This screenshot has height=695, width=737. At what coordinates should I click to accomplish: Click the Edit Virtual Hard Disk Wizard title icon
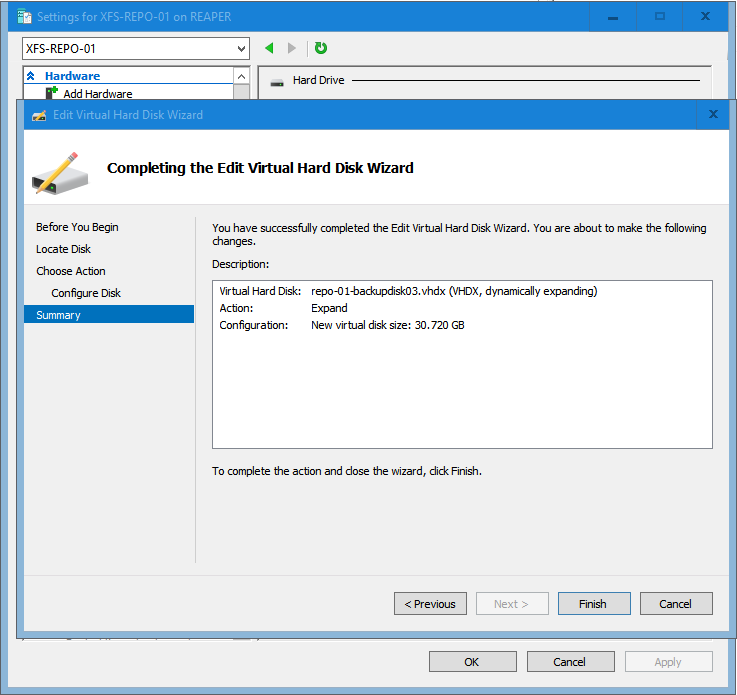pyautogui.click(x=39, y=115)
